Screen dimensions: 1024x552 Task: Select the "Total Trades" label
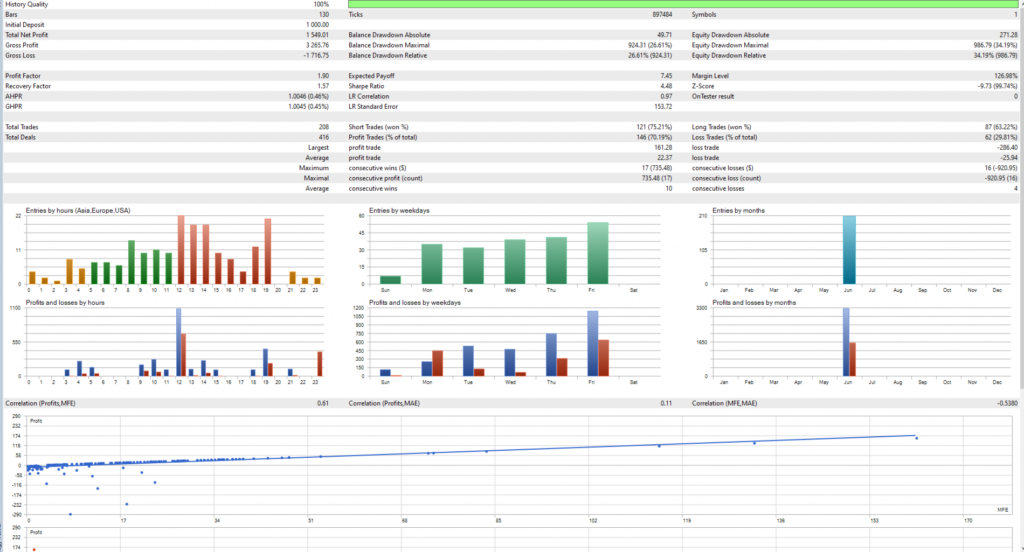click(22, 127)
